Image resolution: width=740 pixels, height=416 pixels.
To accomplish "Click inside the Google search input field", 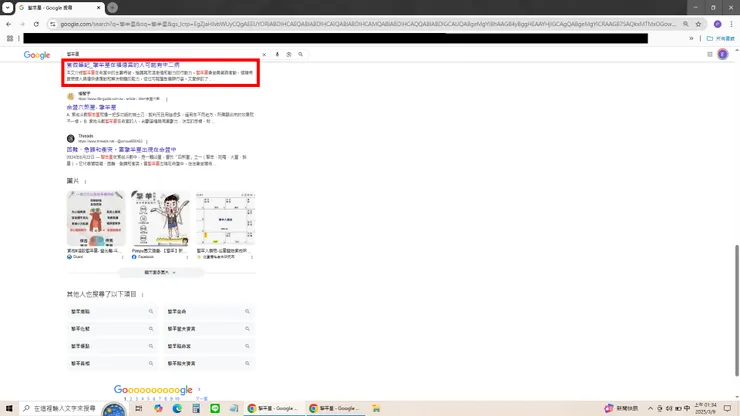I will click(x=160, y=54).
